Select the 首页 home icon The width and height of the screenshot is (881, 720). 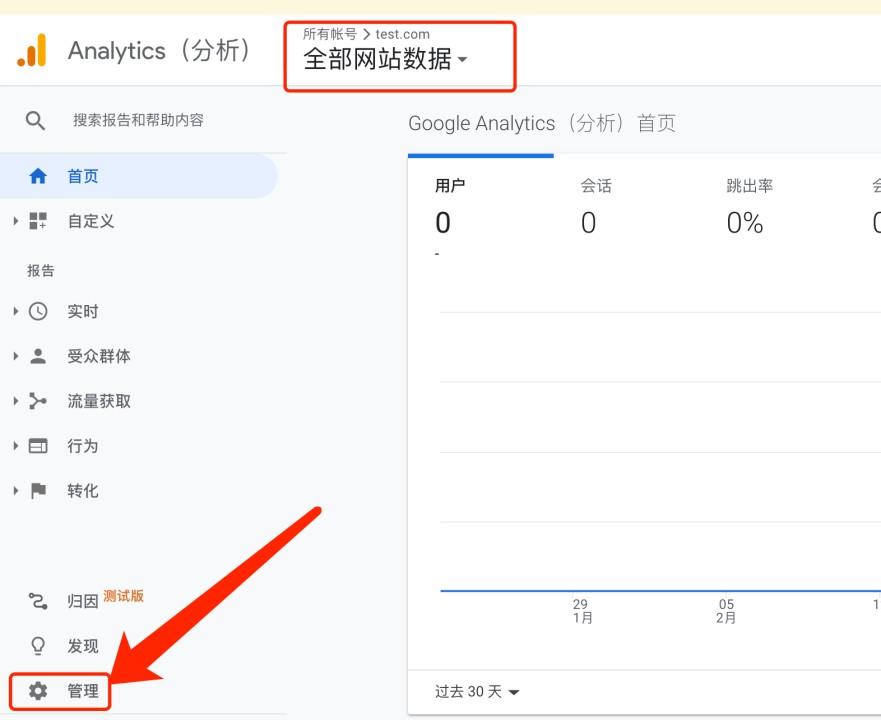pyautogui.click(x=38, y=175)
